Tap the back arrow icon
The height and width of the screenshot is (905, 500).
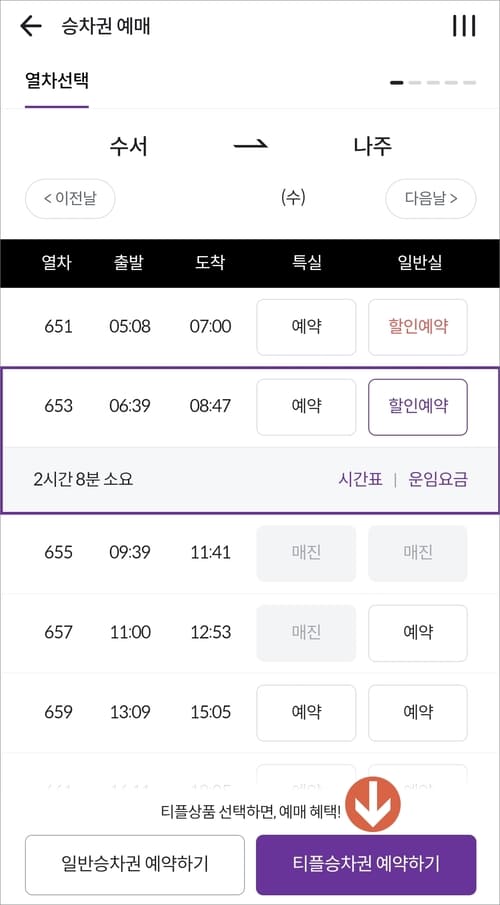[31, 27]
